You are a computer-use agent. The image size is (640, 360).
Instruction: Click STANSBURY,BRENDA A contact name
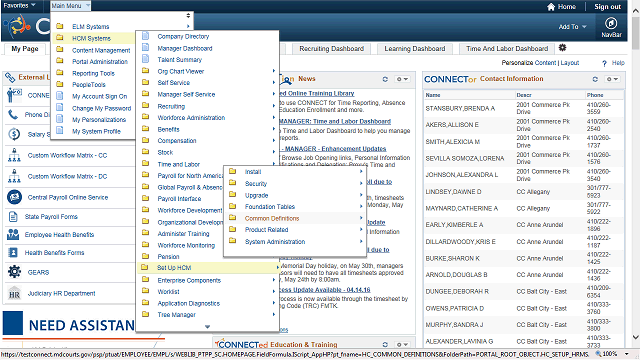point(460,109)
